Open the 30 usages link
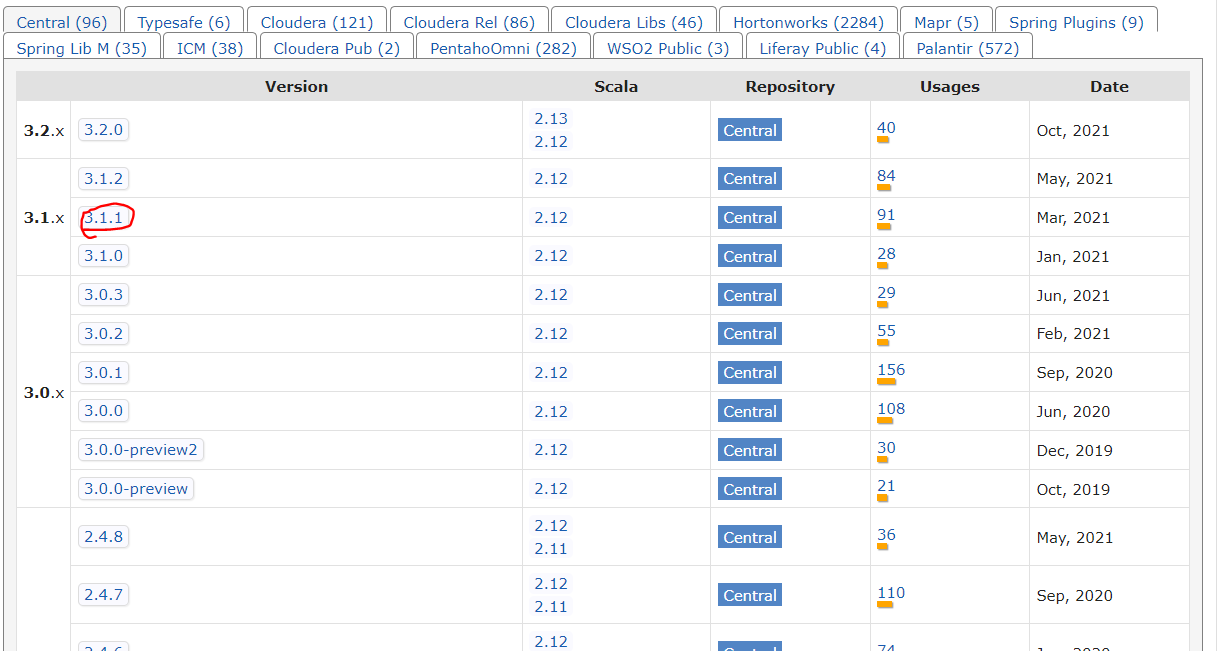Viewport: 1221px width, 651px height. coord(886,447)
